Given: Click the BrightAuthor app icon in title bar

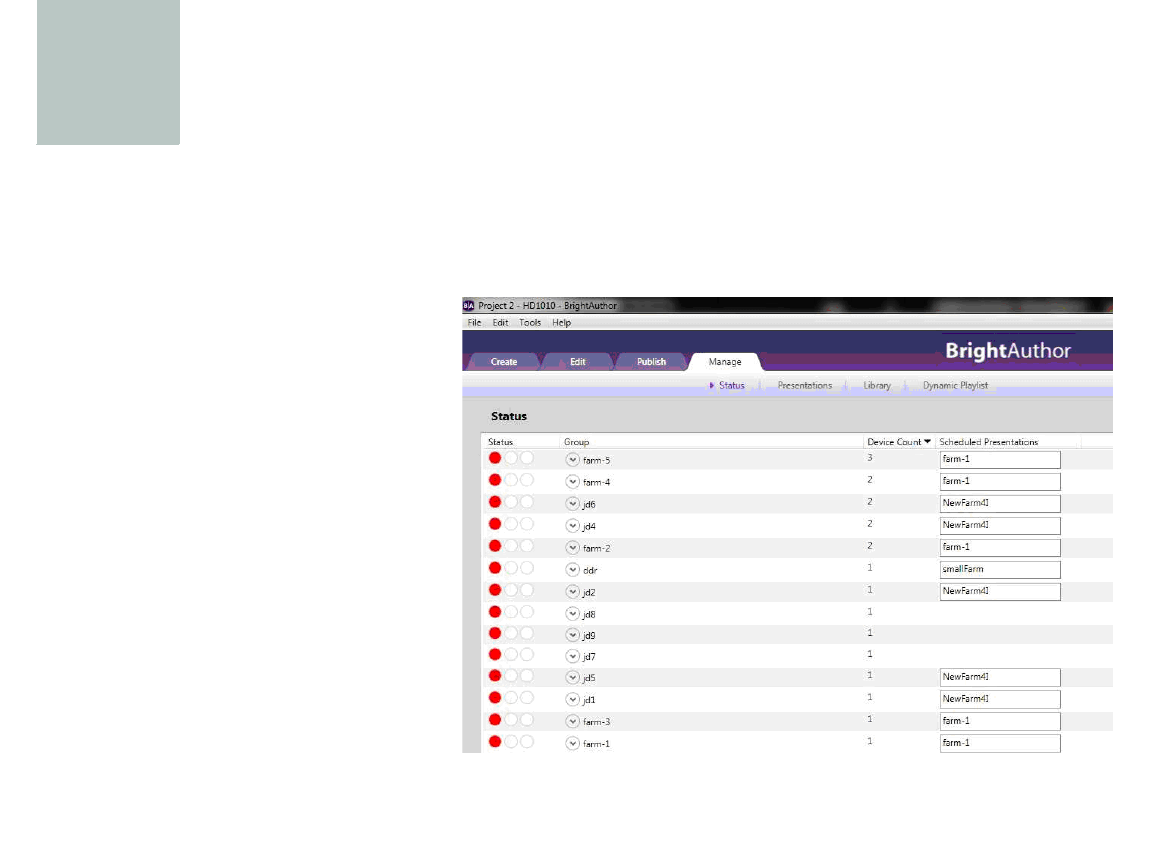Looking at the screenshot, I should tap(468, 306).
